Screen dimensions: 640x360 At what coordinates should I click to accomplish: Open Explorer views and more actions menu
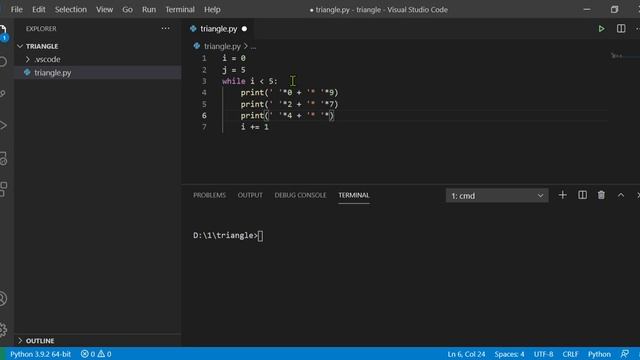click(165, 29)
